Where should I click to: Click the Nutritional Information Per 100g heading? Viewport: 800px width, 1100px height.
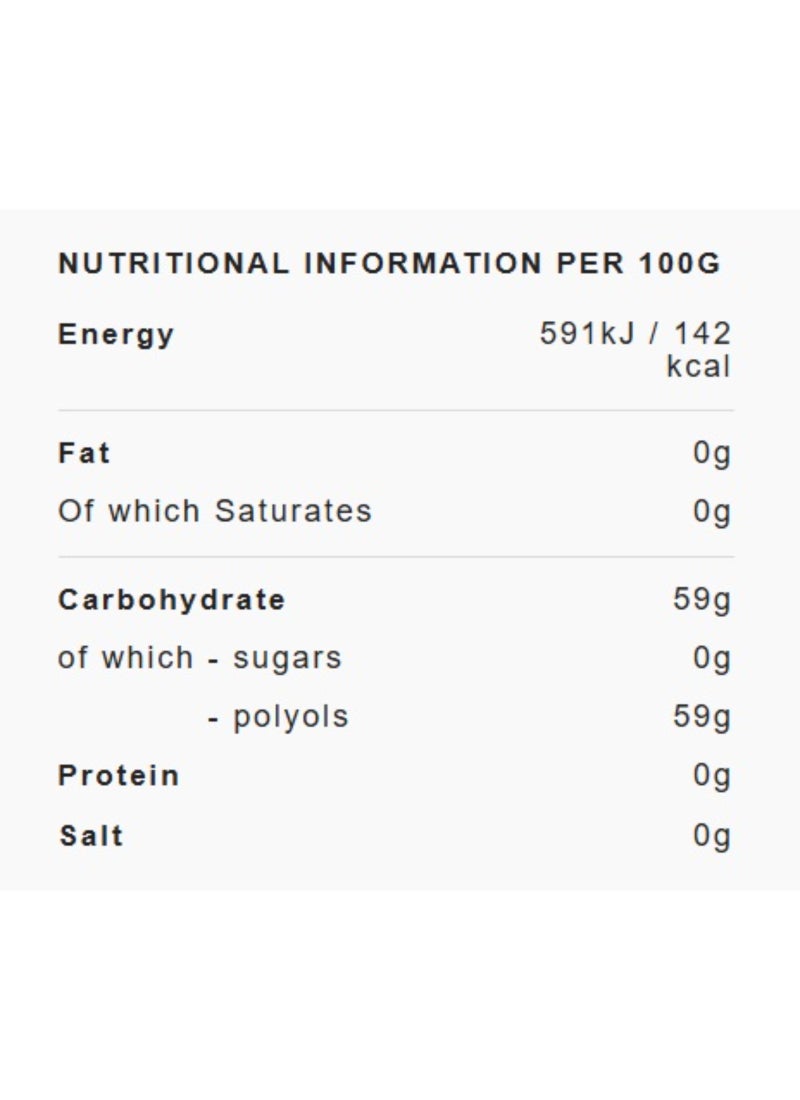(389, 264)
